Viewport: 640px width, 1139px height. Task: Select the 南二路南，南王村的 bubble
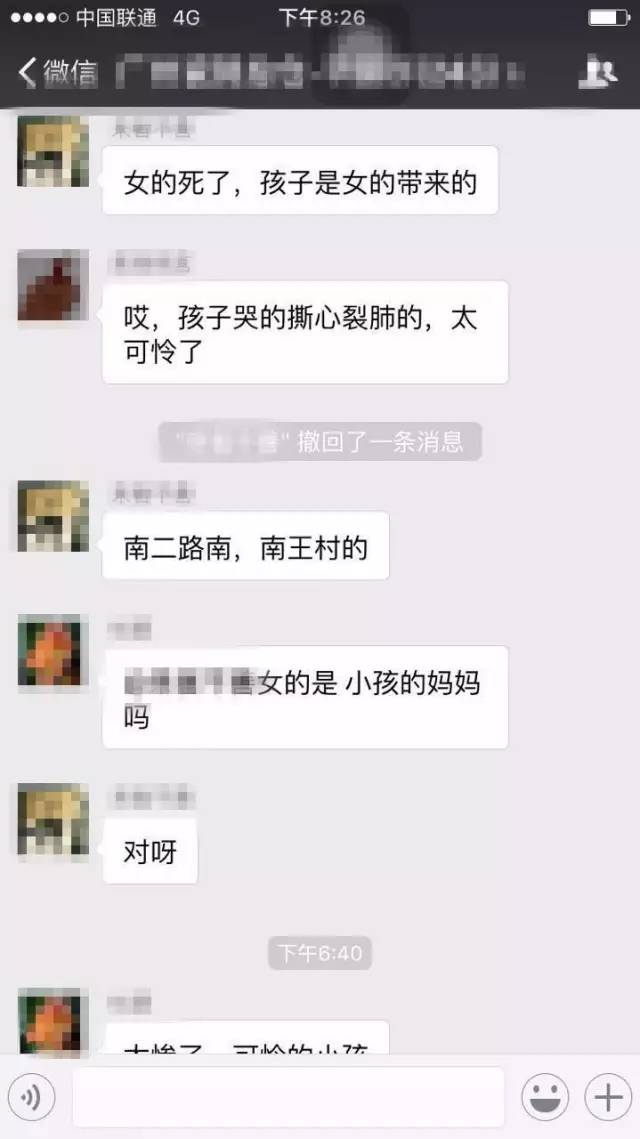pyautogui.click(x=246, y=546)
